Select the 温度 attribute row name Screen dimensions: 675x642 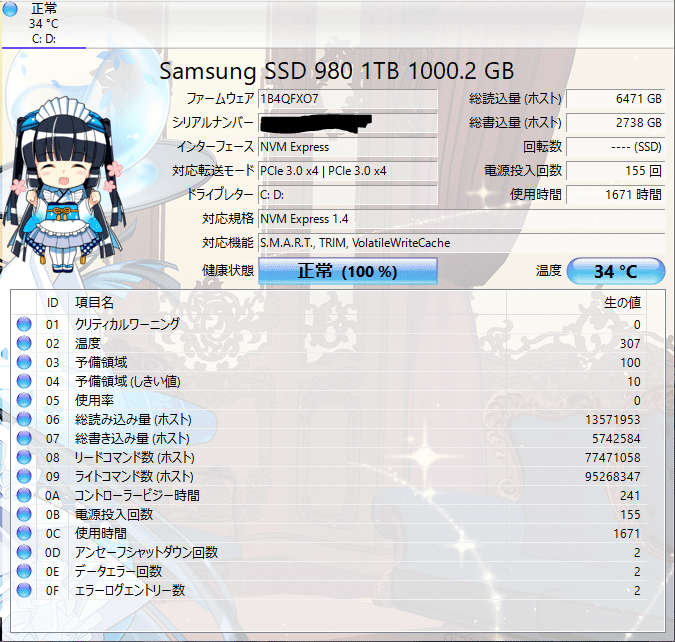[88, 343]
